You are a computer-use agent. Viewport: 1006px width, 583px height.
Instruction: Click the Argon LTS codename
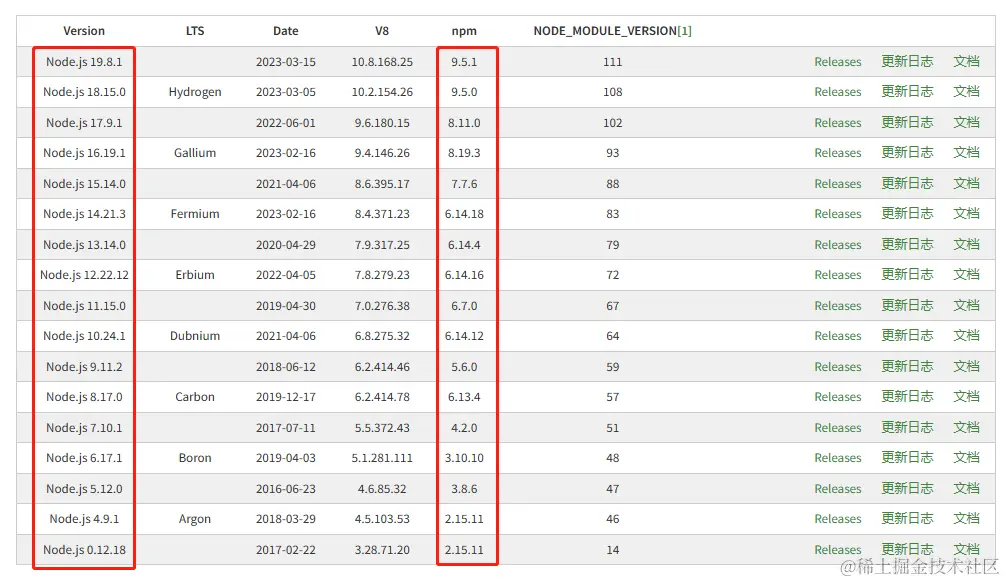click(194, 518)
